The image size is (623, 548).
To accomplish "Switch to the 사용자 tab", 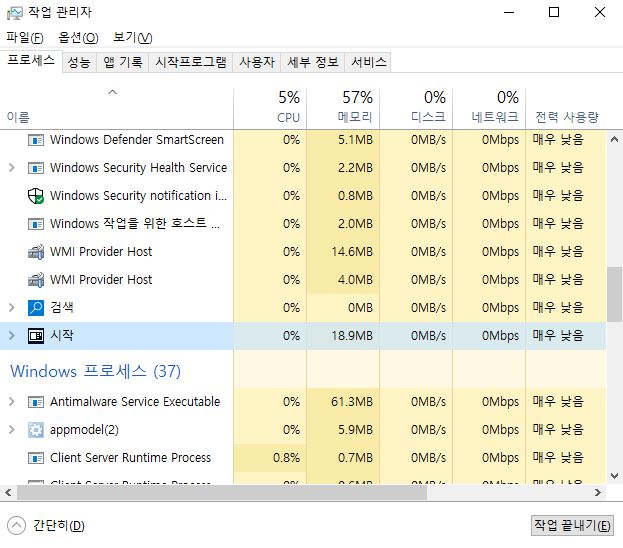I will pyautogui.click(x=257, y=62).
